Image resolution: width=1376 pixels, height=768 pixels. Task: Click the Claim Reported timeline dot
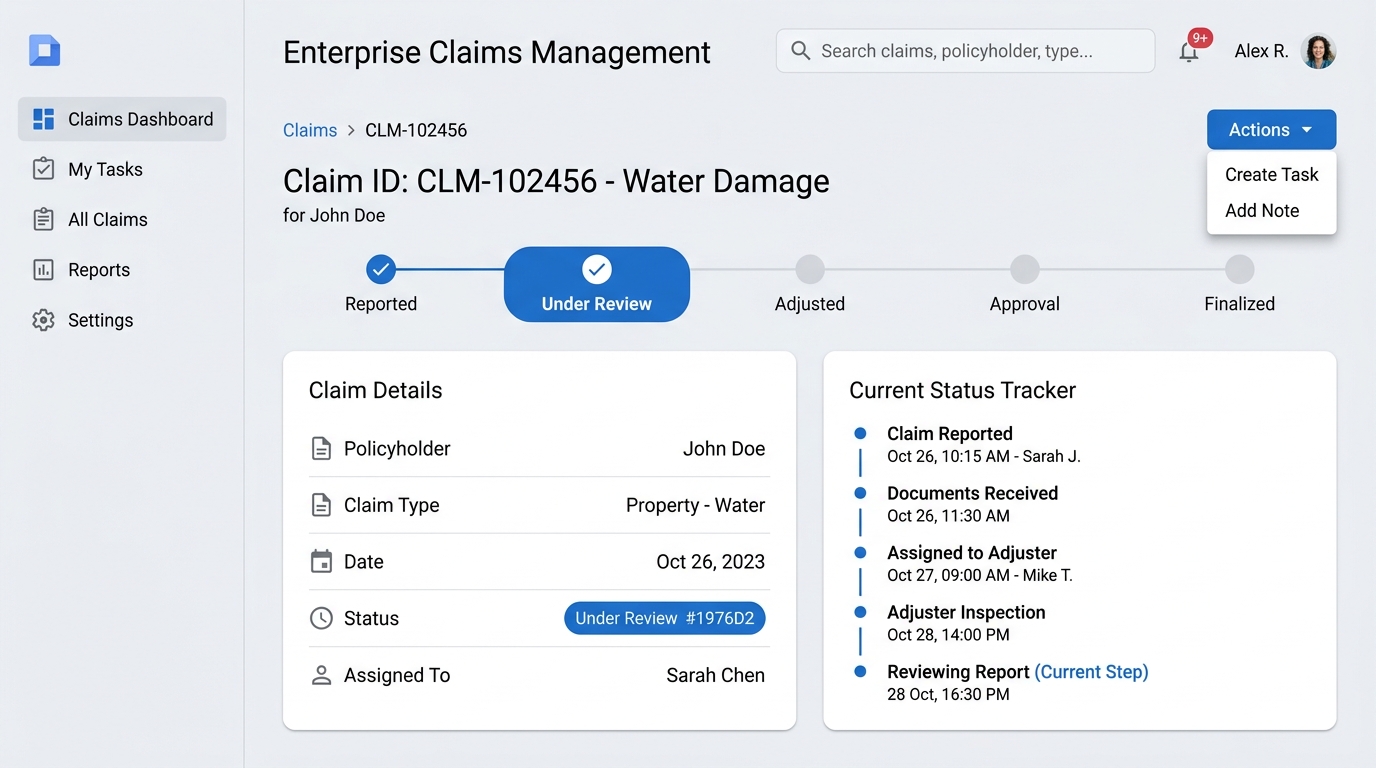[860, 433]
